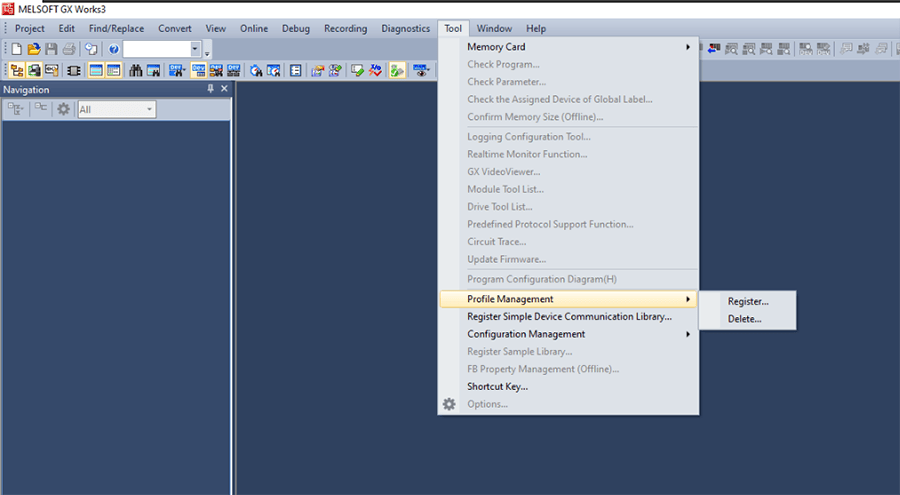The height and width of the screenshot is (495, 900).
Task: Choose Delete... in the Profile Management submenu
Action: (x=748, y=319)
